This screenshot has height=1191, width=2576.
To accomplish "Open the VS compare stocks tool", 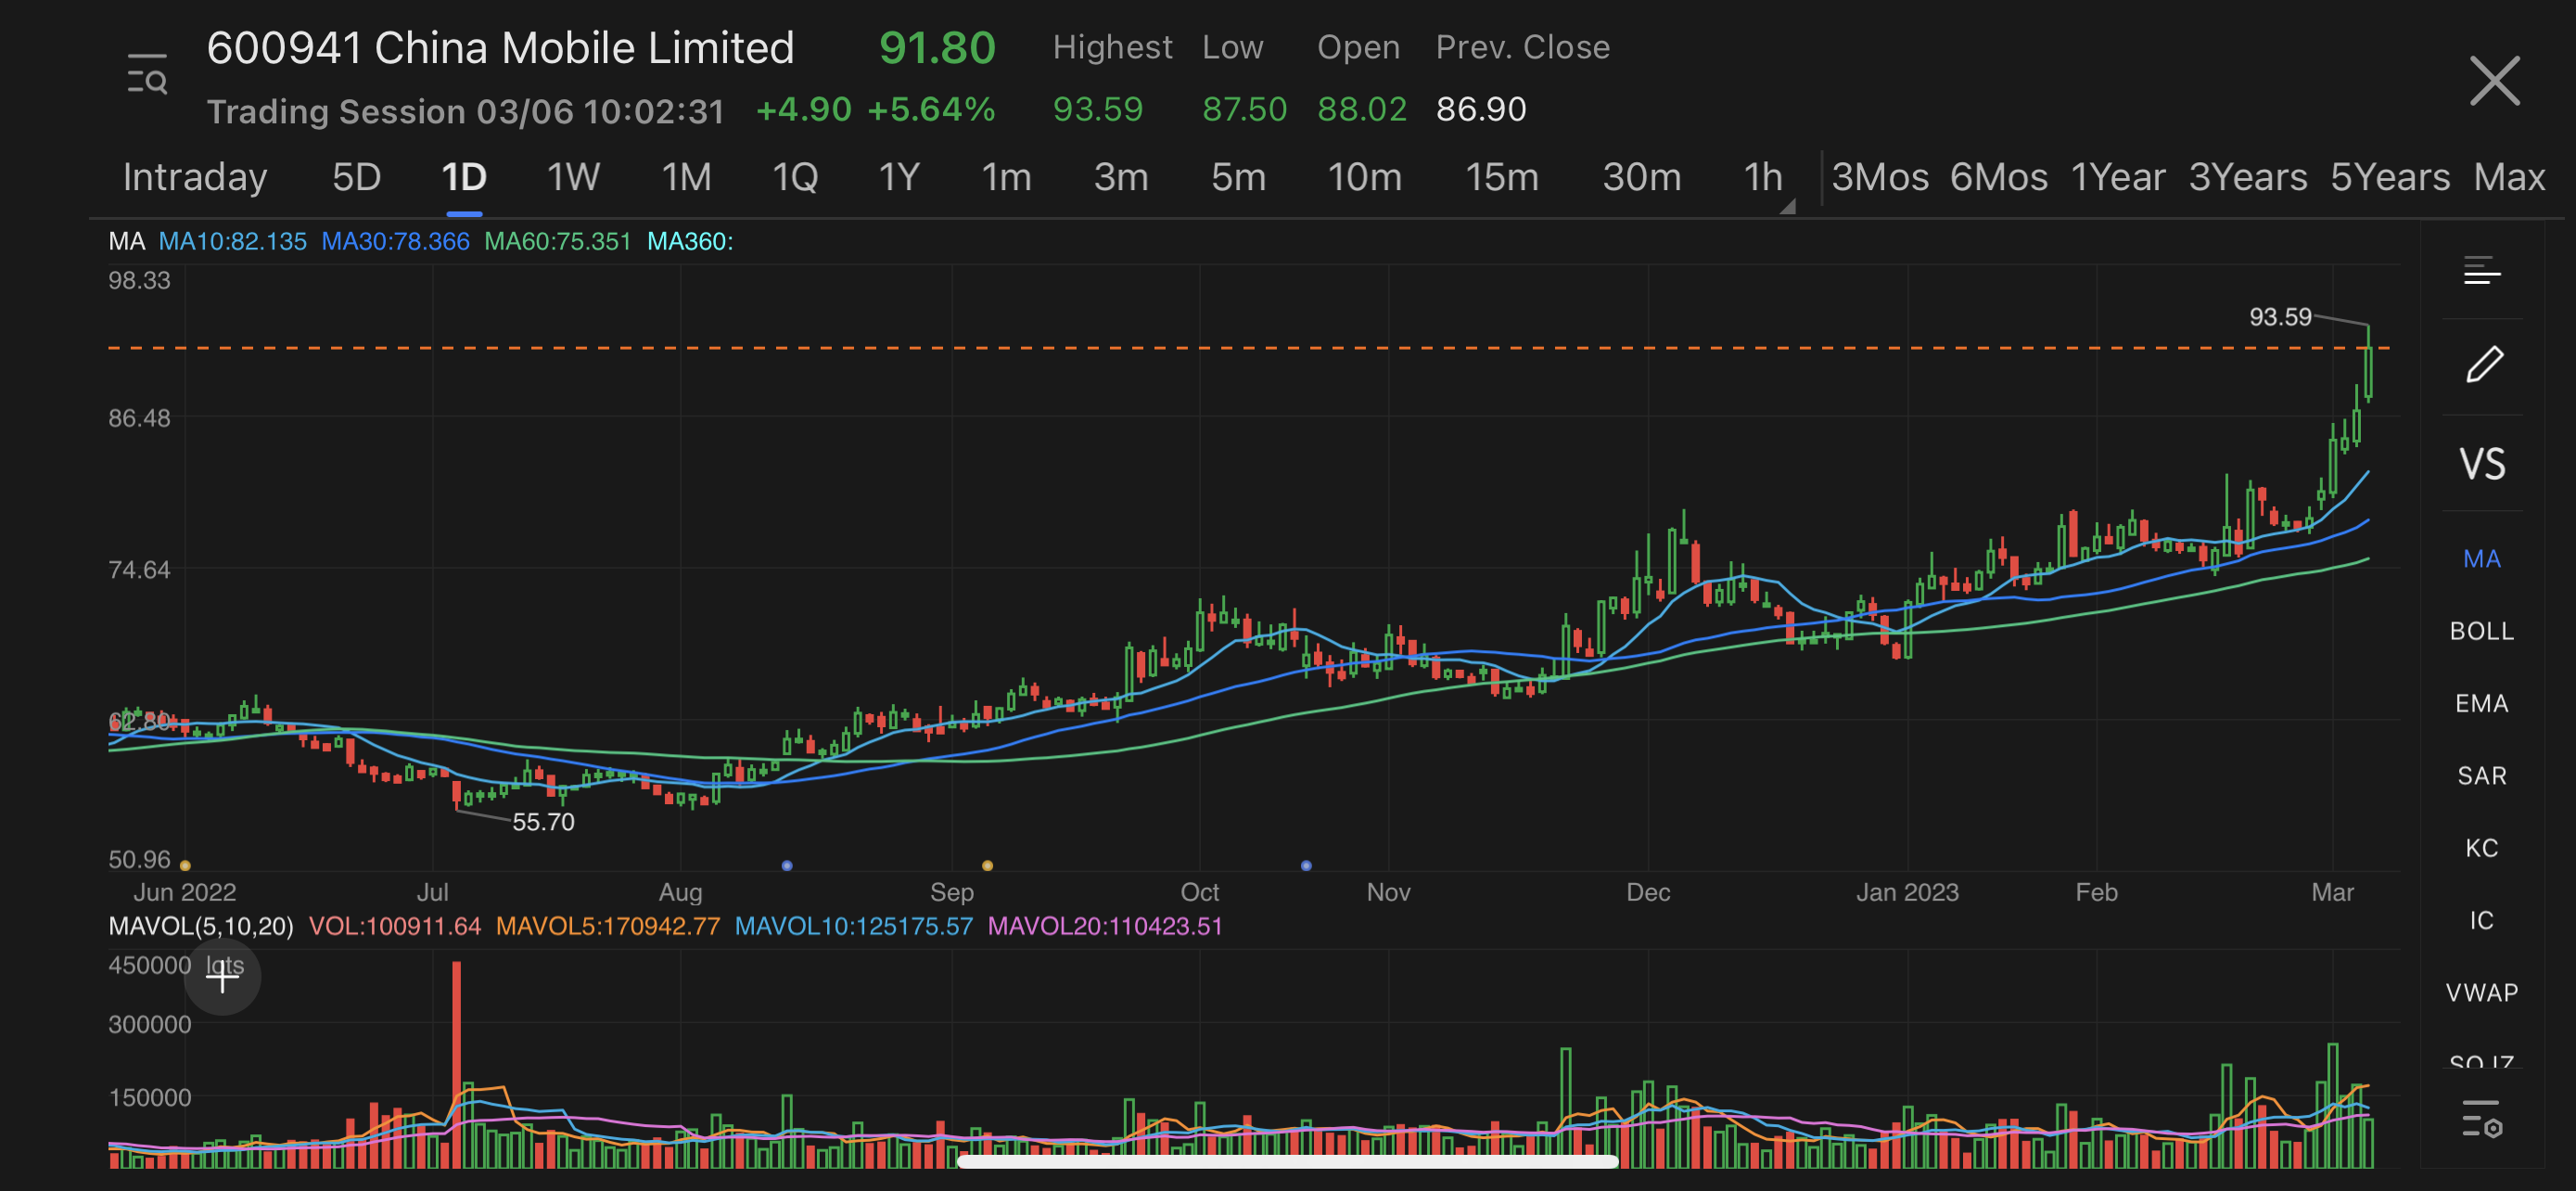I will pyautogui.click(x=2481, y=465).
